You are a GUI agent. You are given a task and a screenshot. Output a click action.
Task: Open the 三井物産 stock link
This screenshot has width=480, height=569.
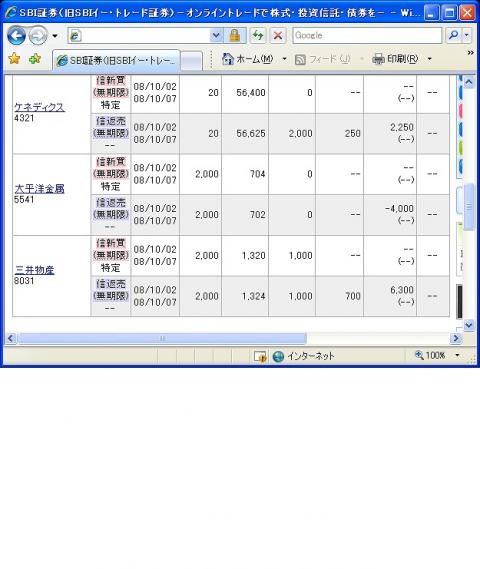click(x=34, y=270)
